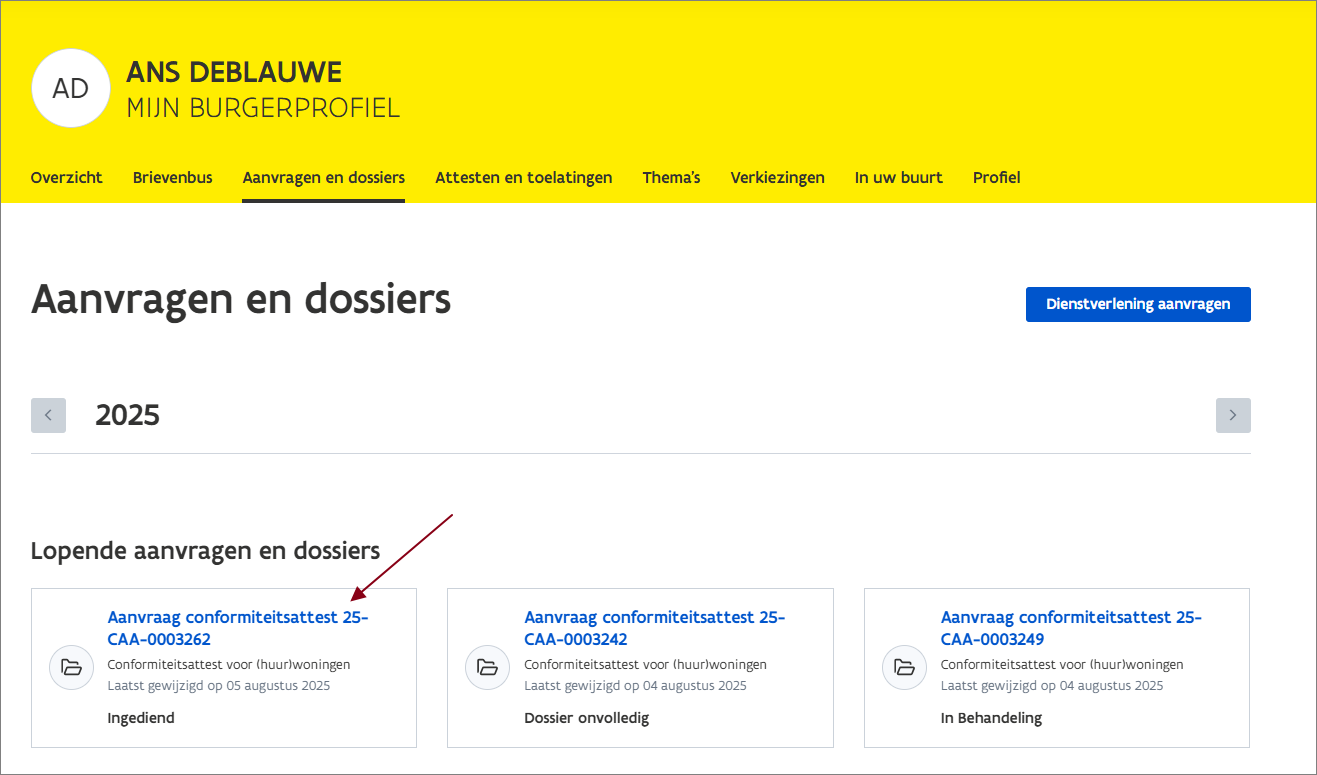1317x775 pixels.
Task: Switch to In uw buurt tab
Action: 898,178
